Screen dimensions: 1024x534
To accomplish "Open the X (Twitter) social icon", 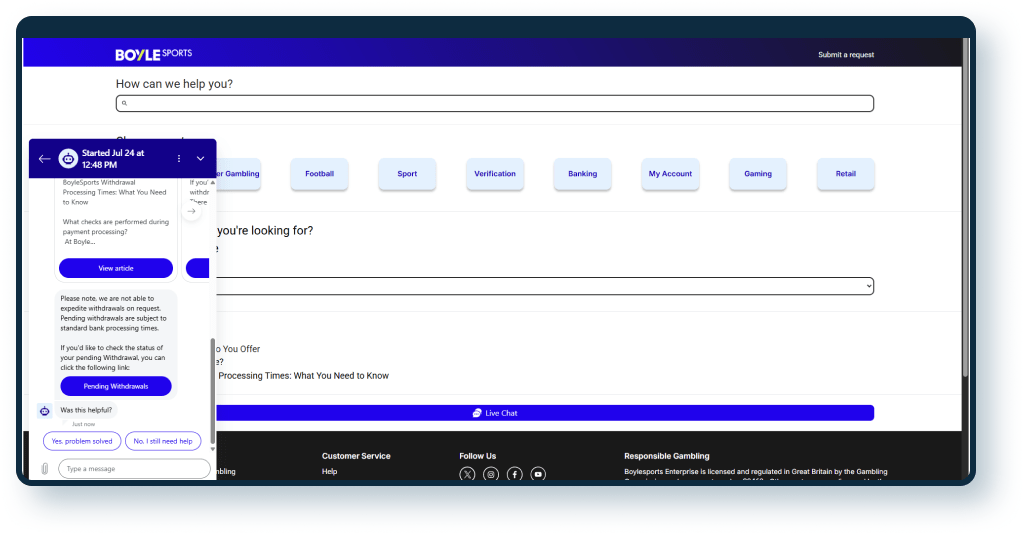I will (467, 474).
